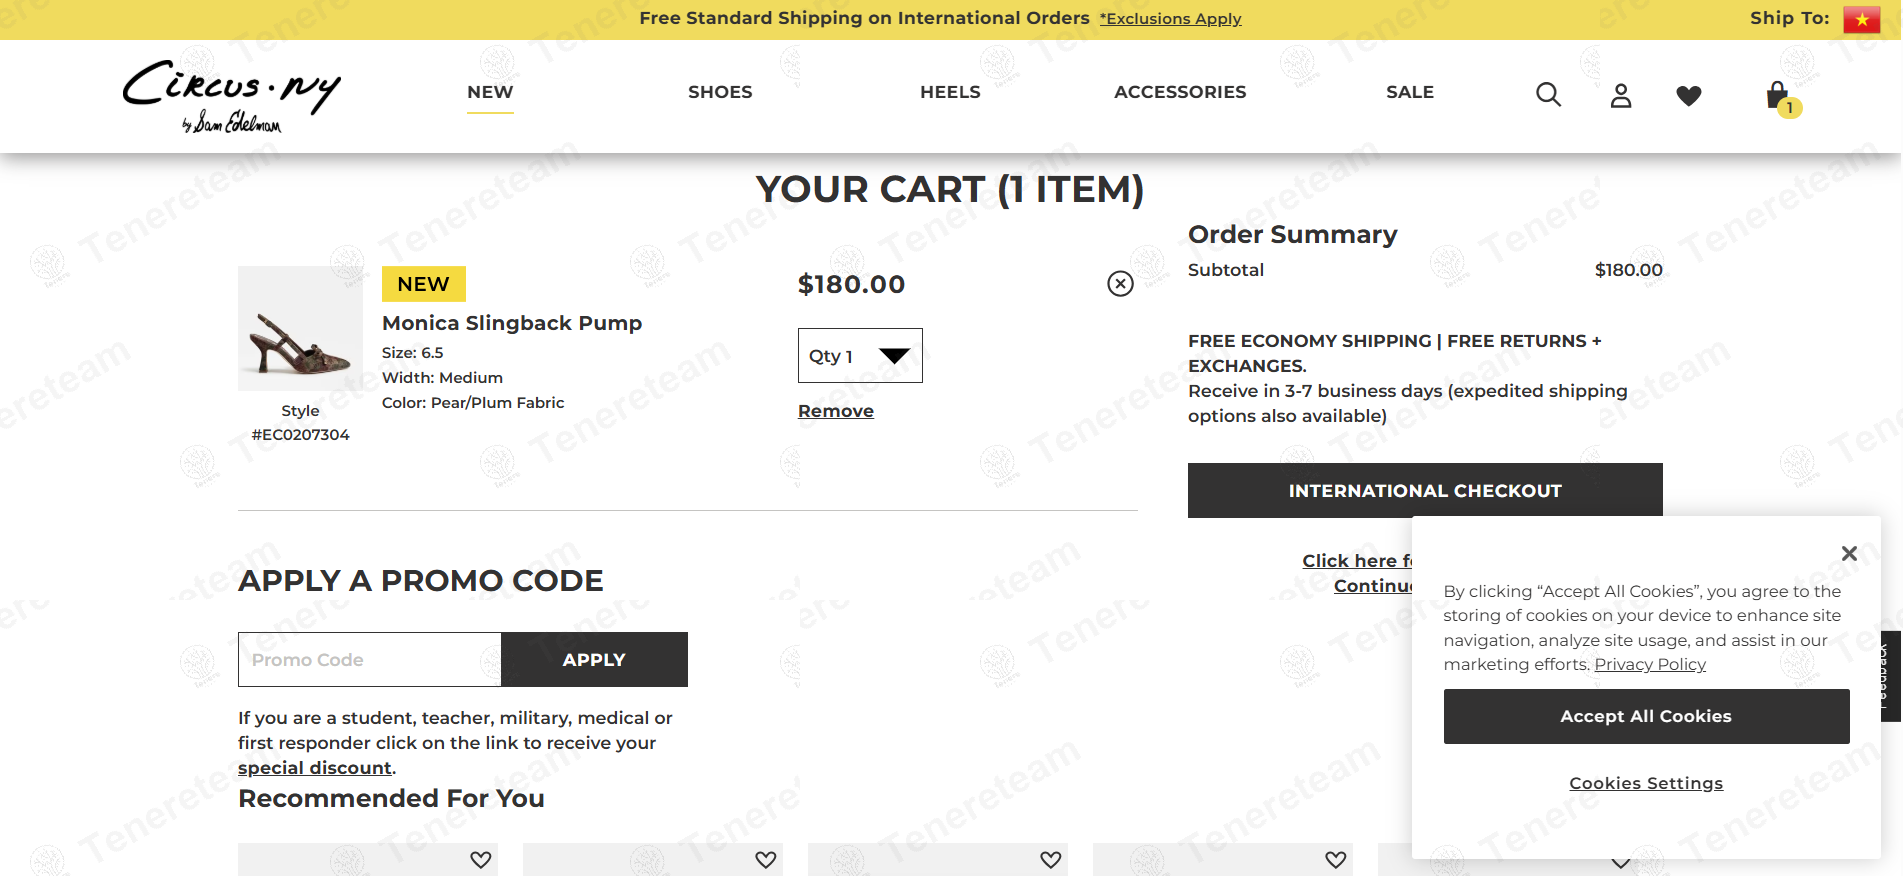Favorite the fourth recommended product
This screenshot has width=1903, height=876.
point(1336,859)
